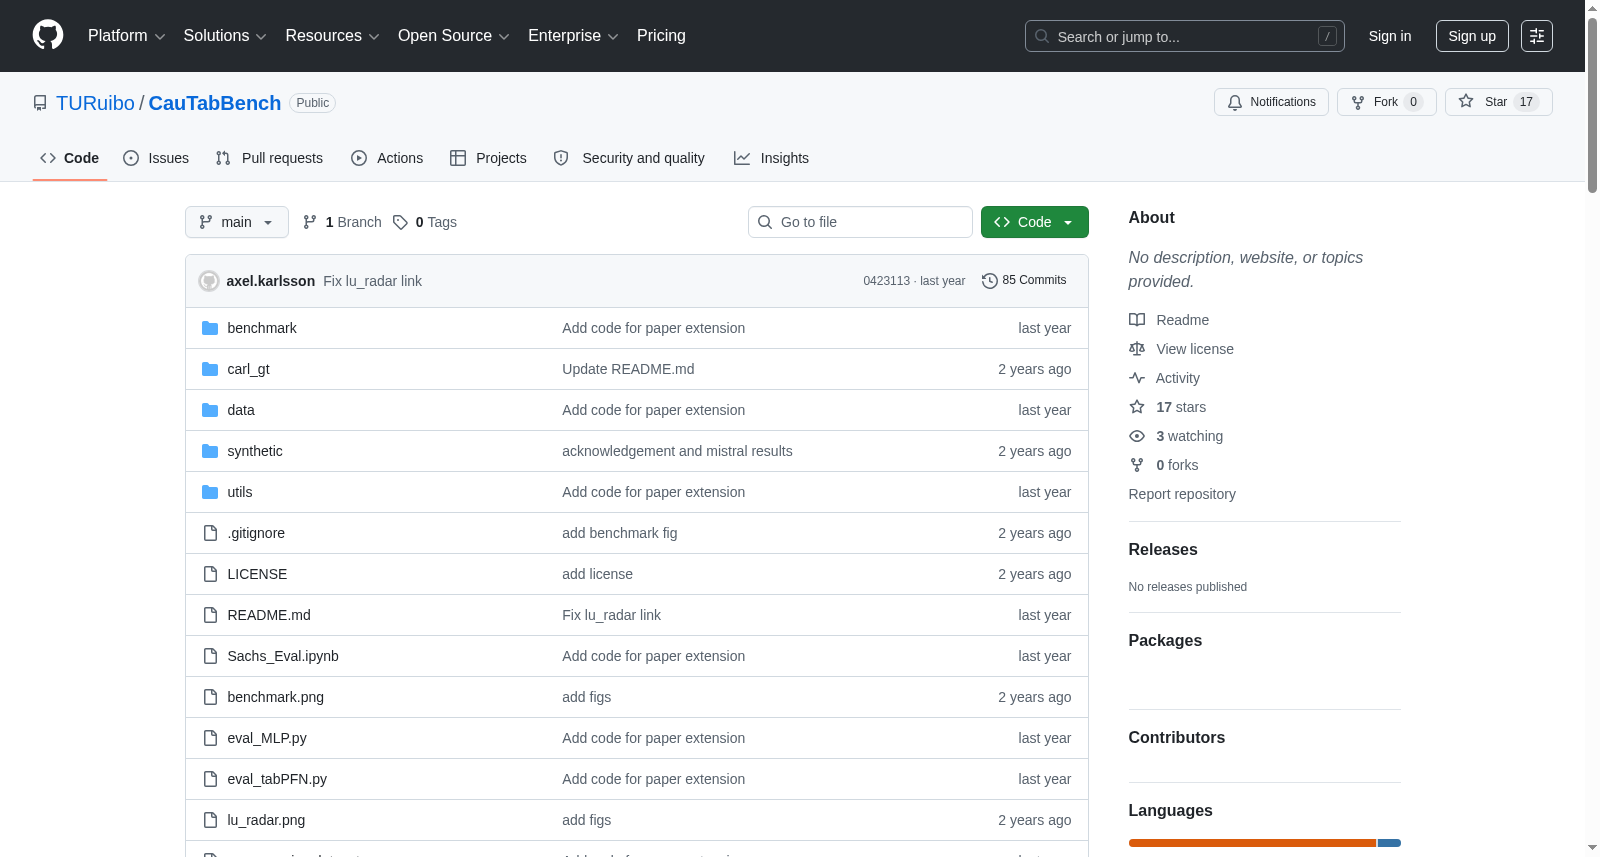
Task: Click the Sign up button
Action: click(1472, 36)
